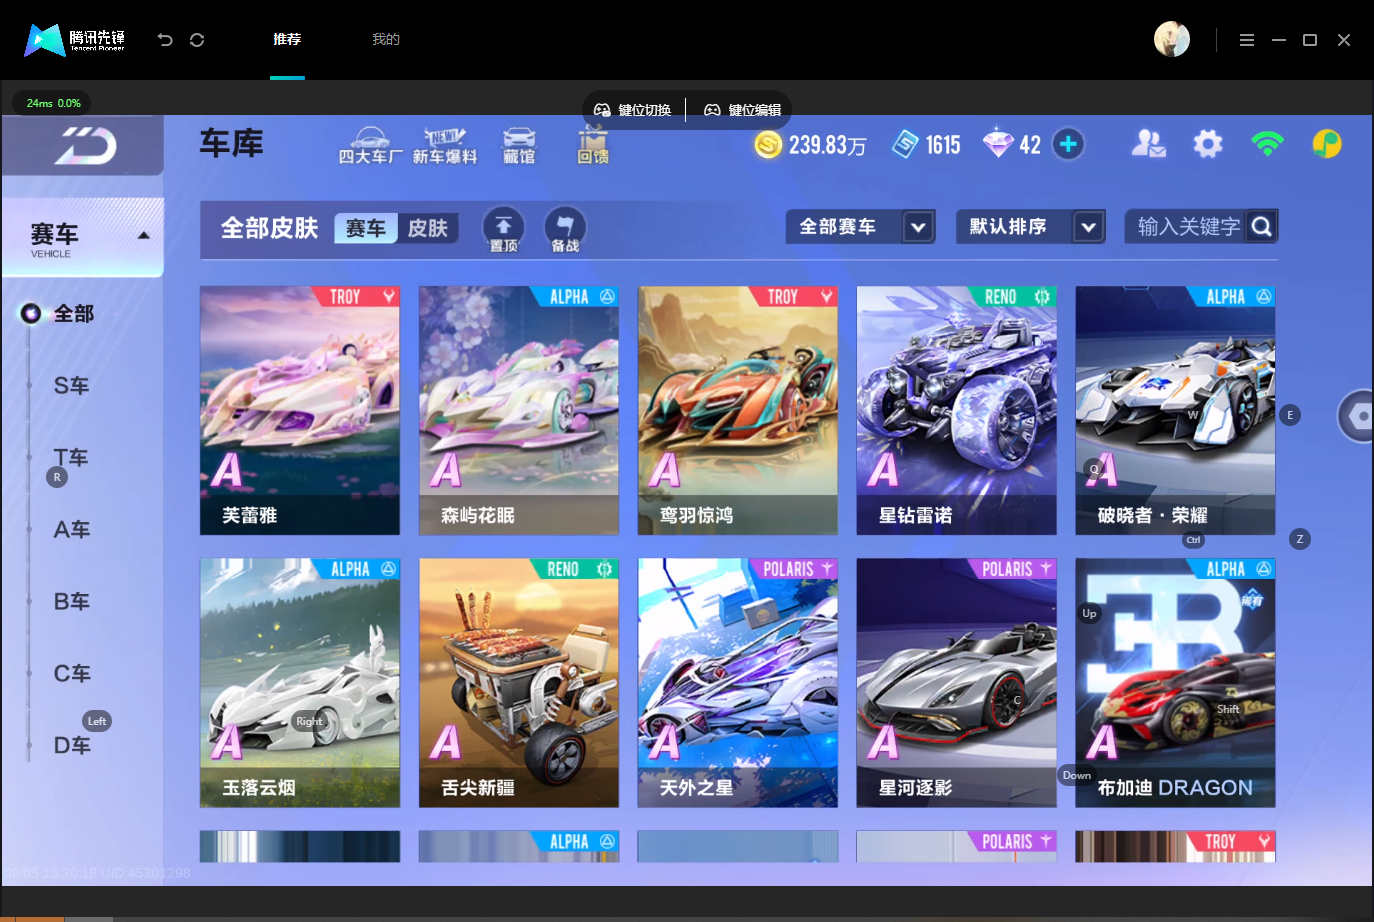Select the T车 category
Screen dimensions: 1374x922
pos(71,458)
